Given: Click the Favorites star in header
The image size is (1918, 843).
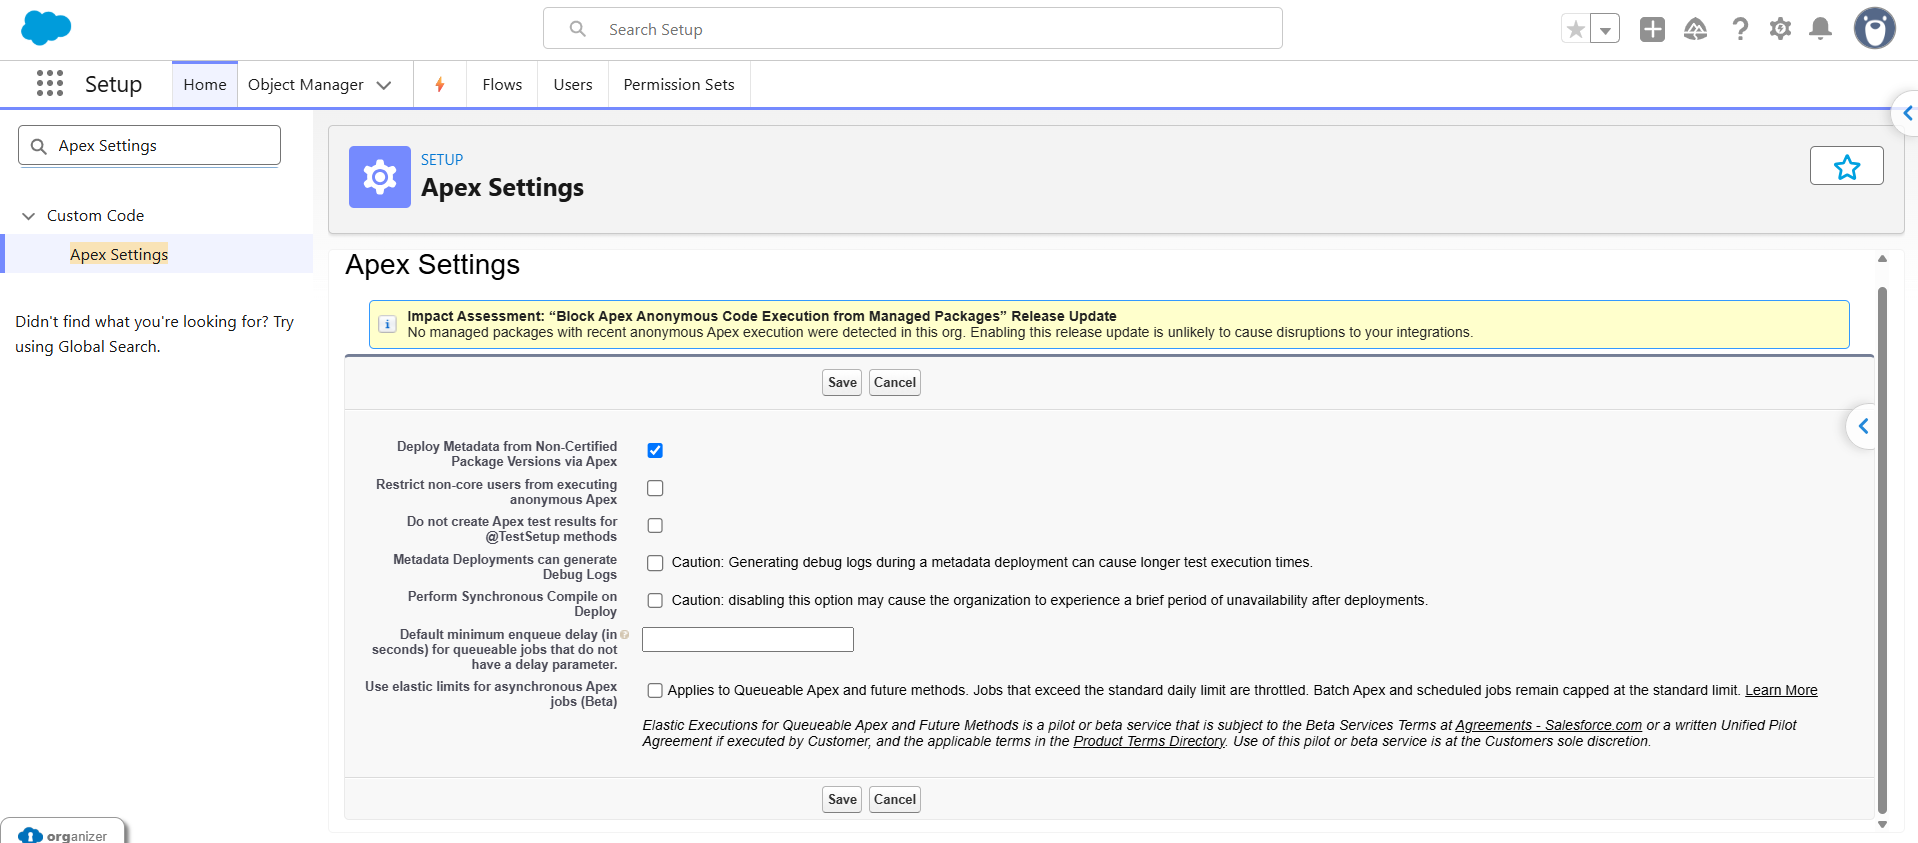Looking at the screenshot, I should (1576, 29).
